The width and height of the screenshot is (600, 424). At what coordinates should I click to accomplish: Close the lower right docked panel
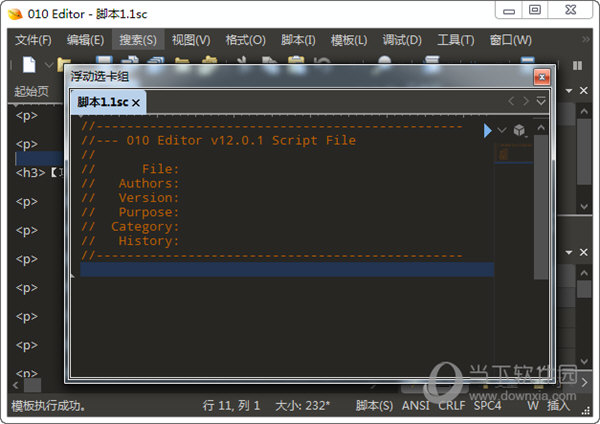pyautogui.click(x=584, y=253)
